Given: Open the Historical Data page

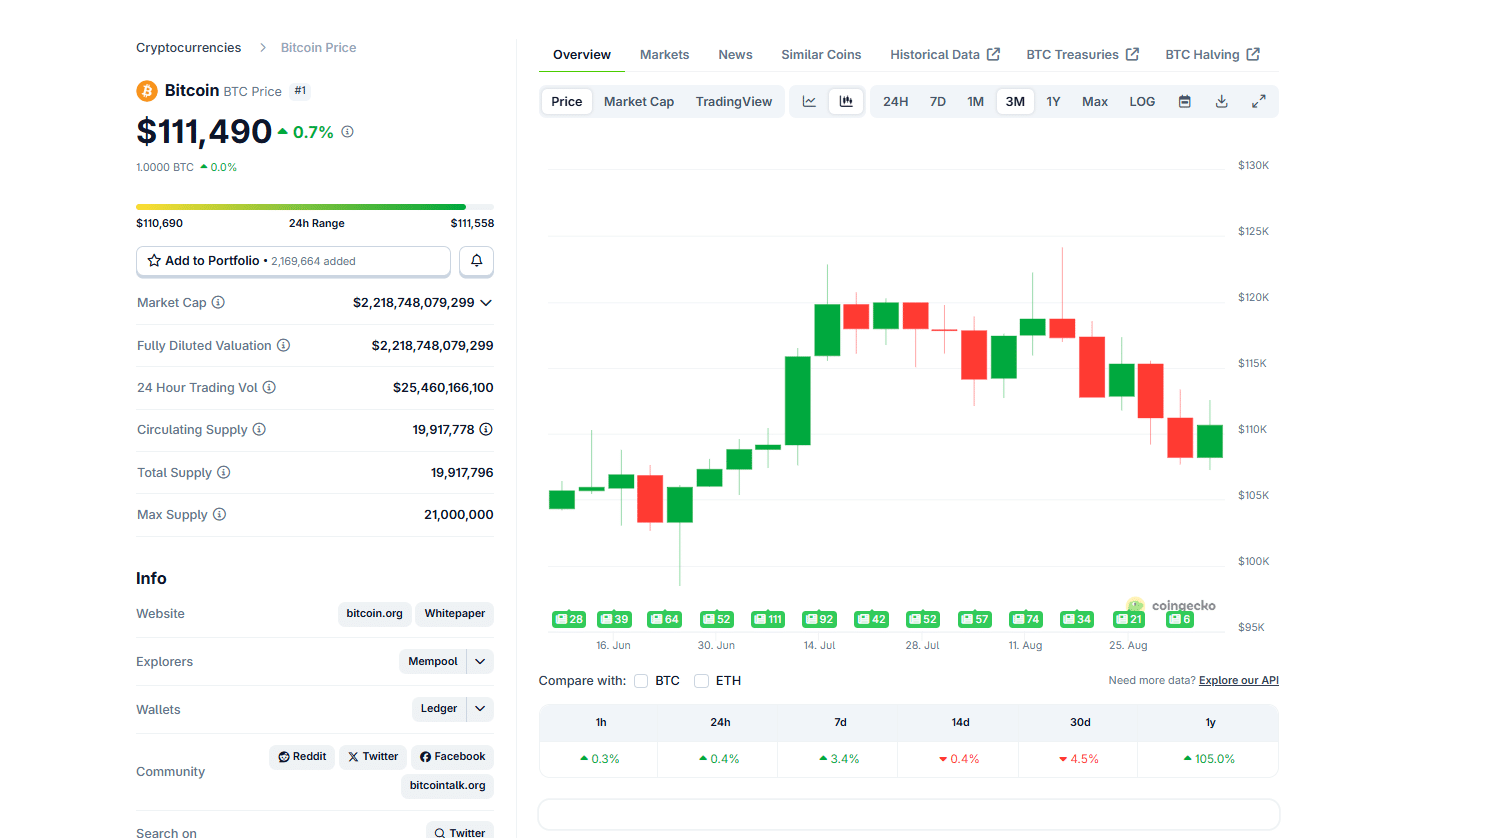Looking at the screenshot, I should pos(936,54).
